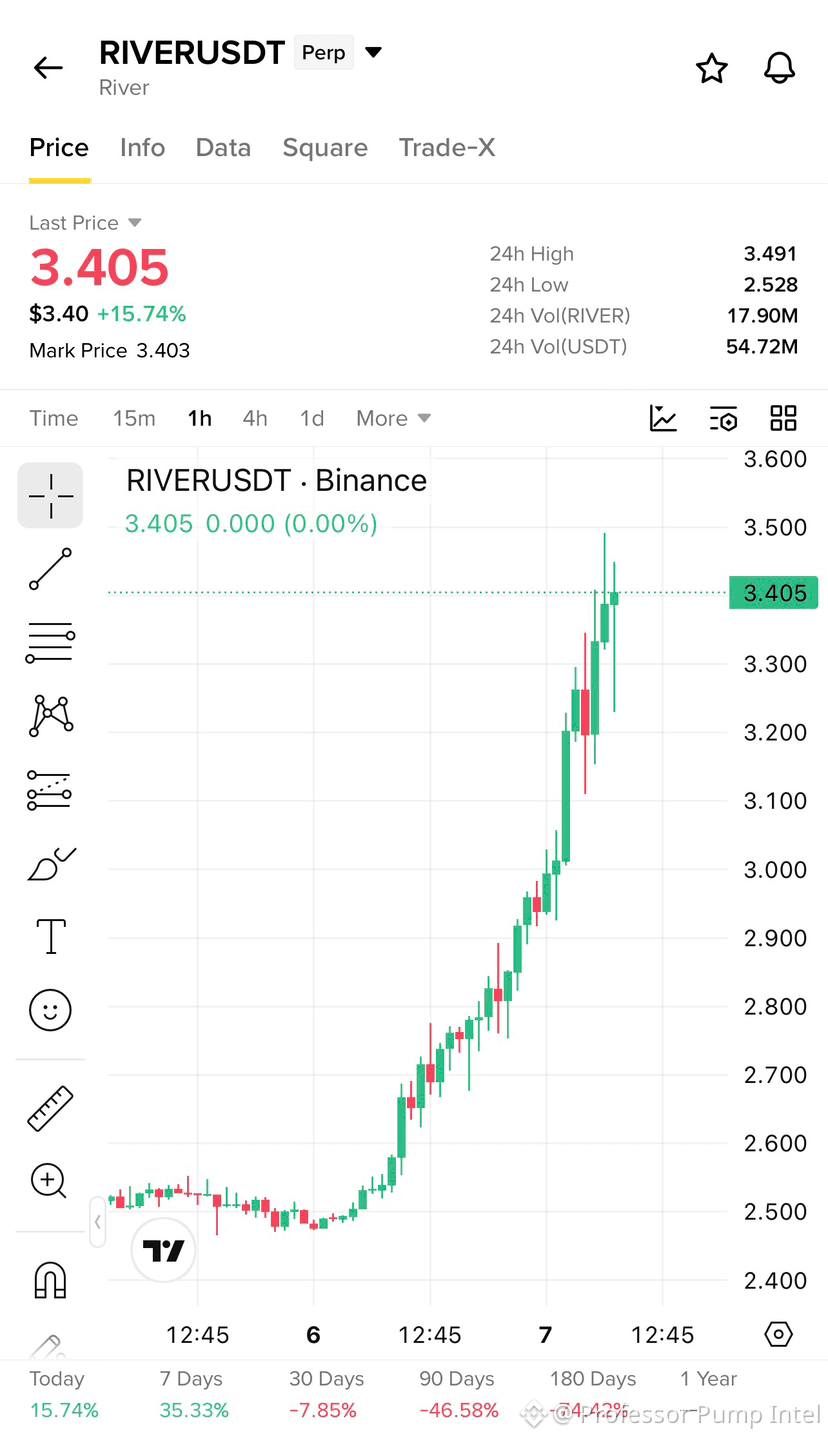The image size is (828, 1439).
Task: Select the crosshair cursor tool
Action: (x=50, y=495)
